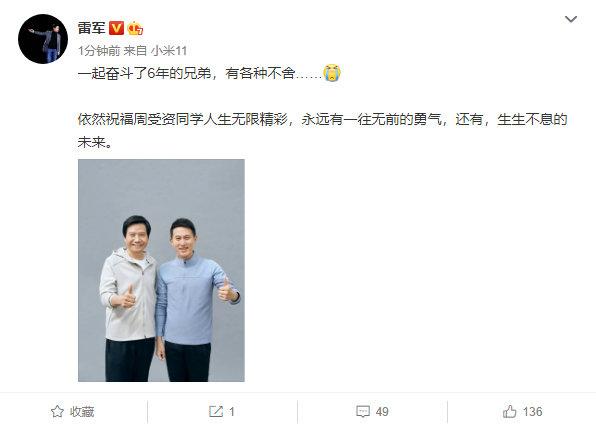Click the repost share icon
This screenshot has height=430, width=596.
click(216, 411)
